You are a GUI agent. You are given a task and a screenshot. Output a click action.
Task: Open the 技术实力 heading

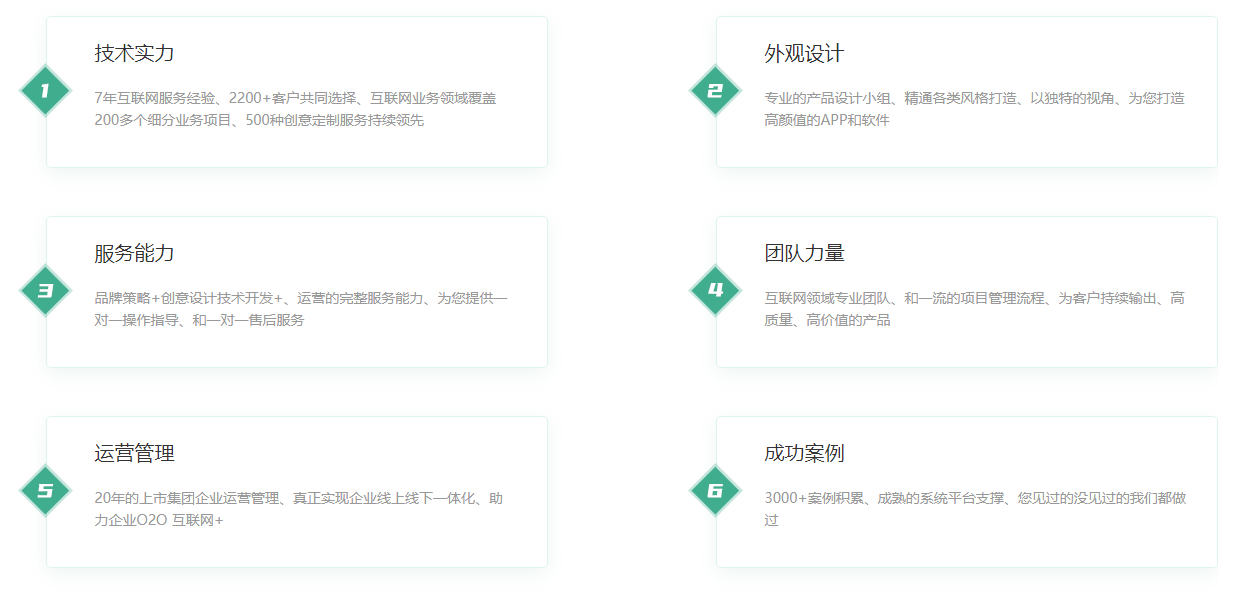tap(134, 54)
